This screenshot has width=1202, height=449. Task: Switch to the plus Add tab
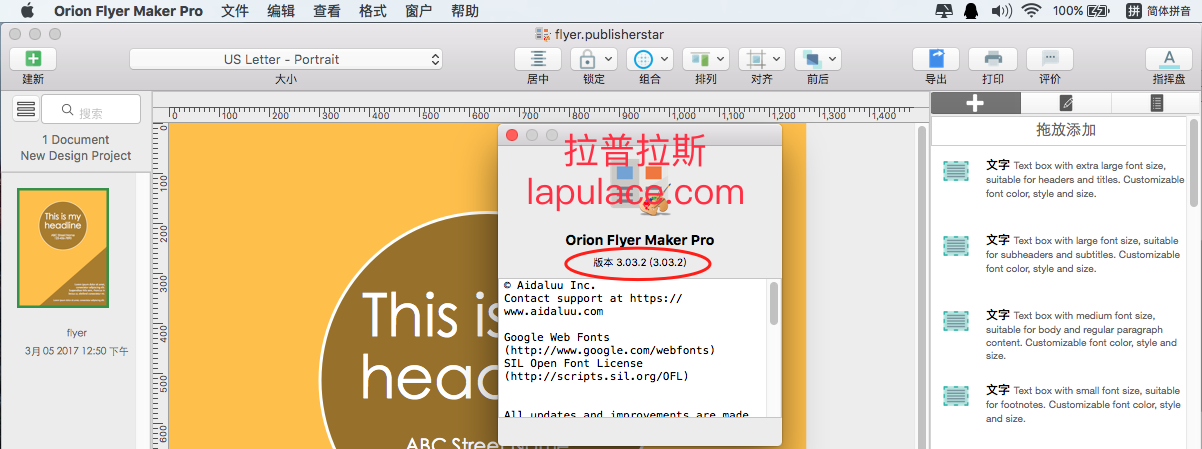pyautogui.click(x=975, y=103)
